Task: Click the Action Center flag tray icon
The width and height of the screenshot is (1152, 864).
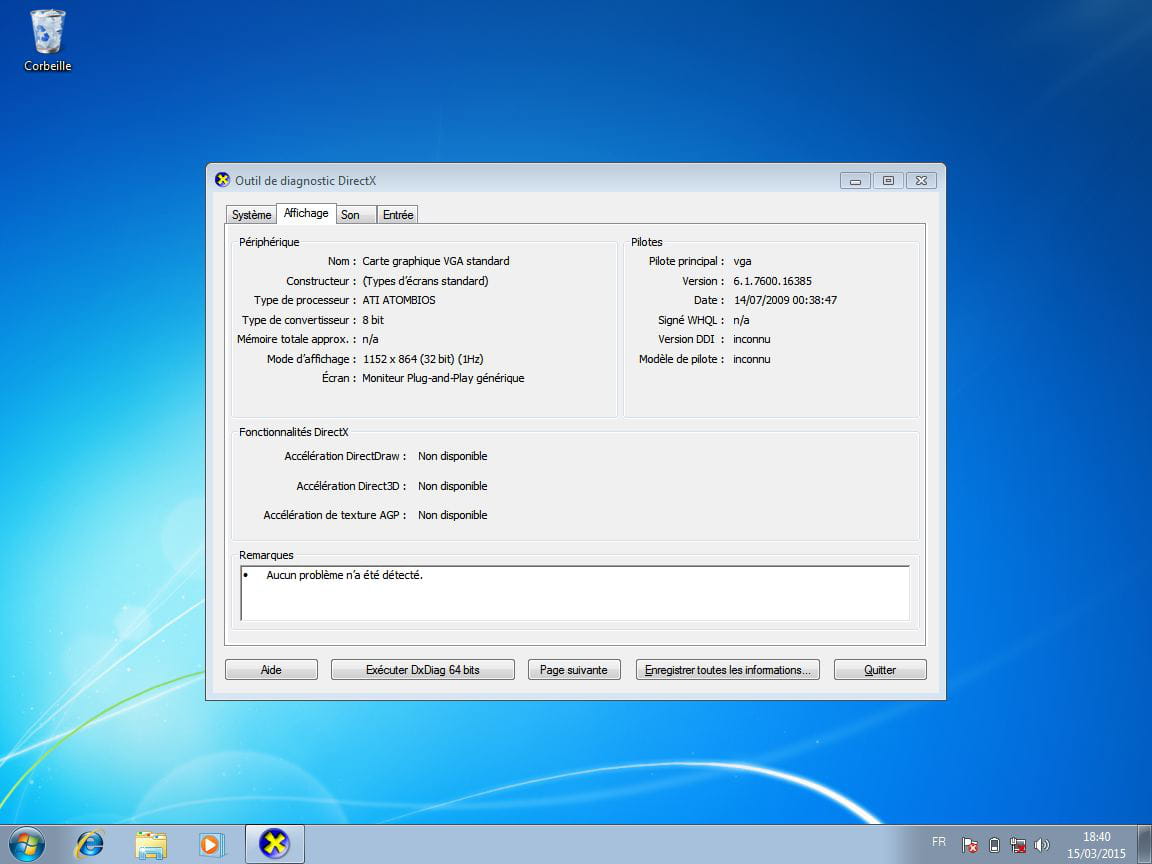Action: (x=970, y=845)
